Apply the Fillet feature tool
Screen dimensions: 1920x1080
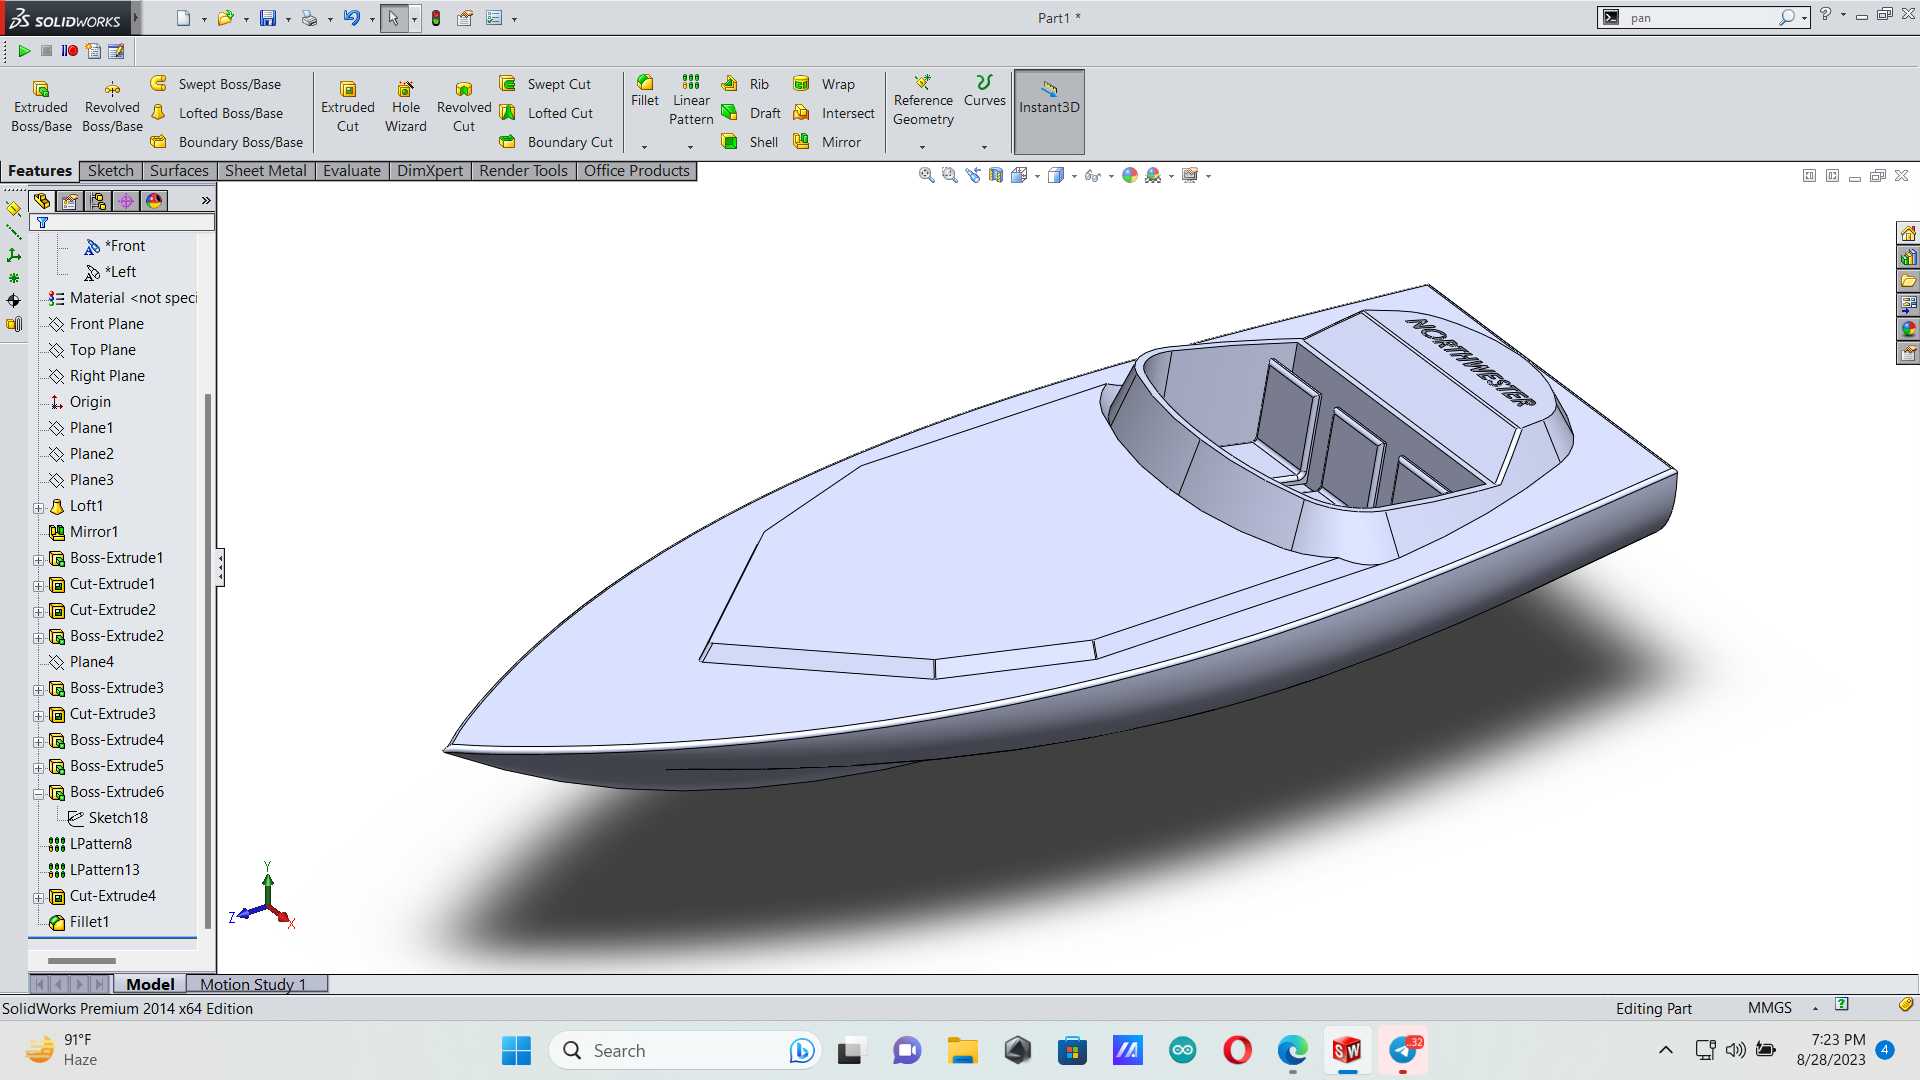coord(645,91)
